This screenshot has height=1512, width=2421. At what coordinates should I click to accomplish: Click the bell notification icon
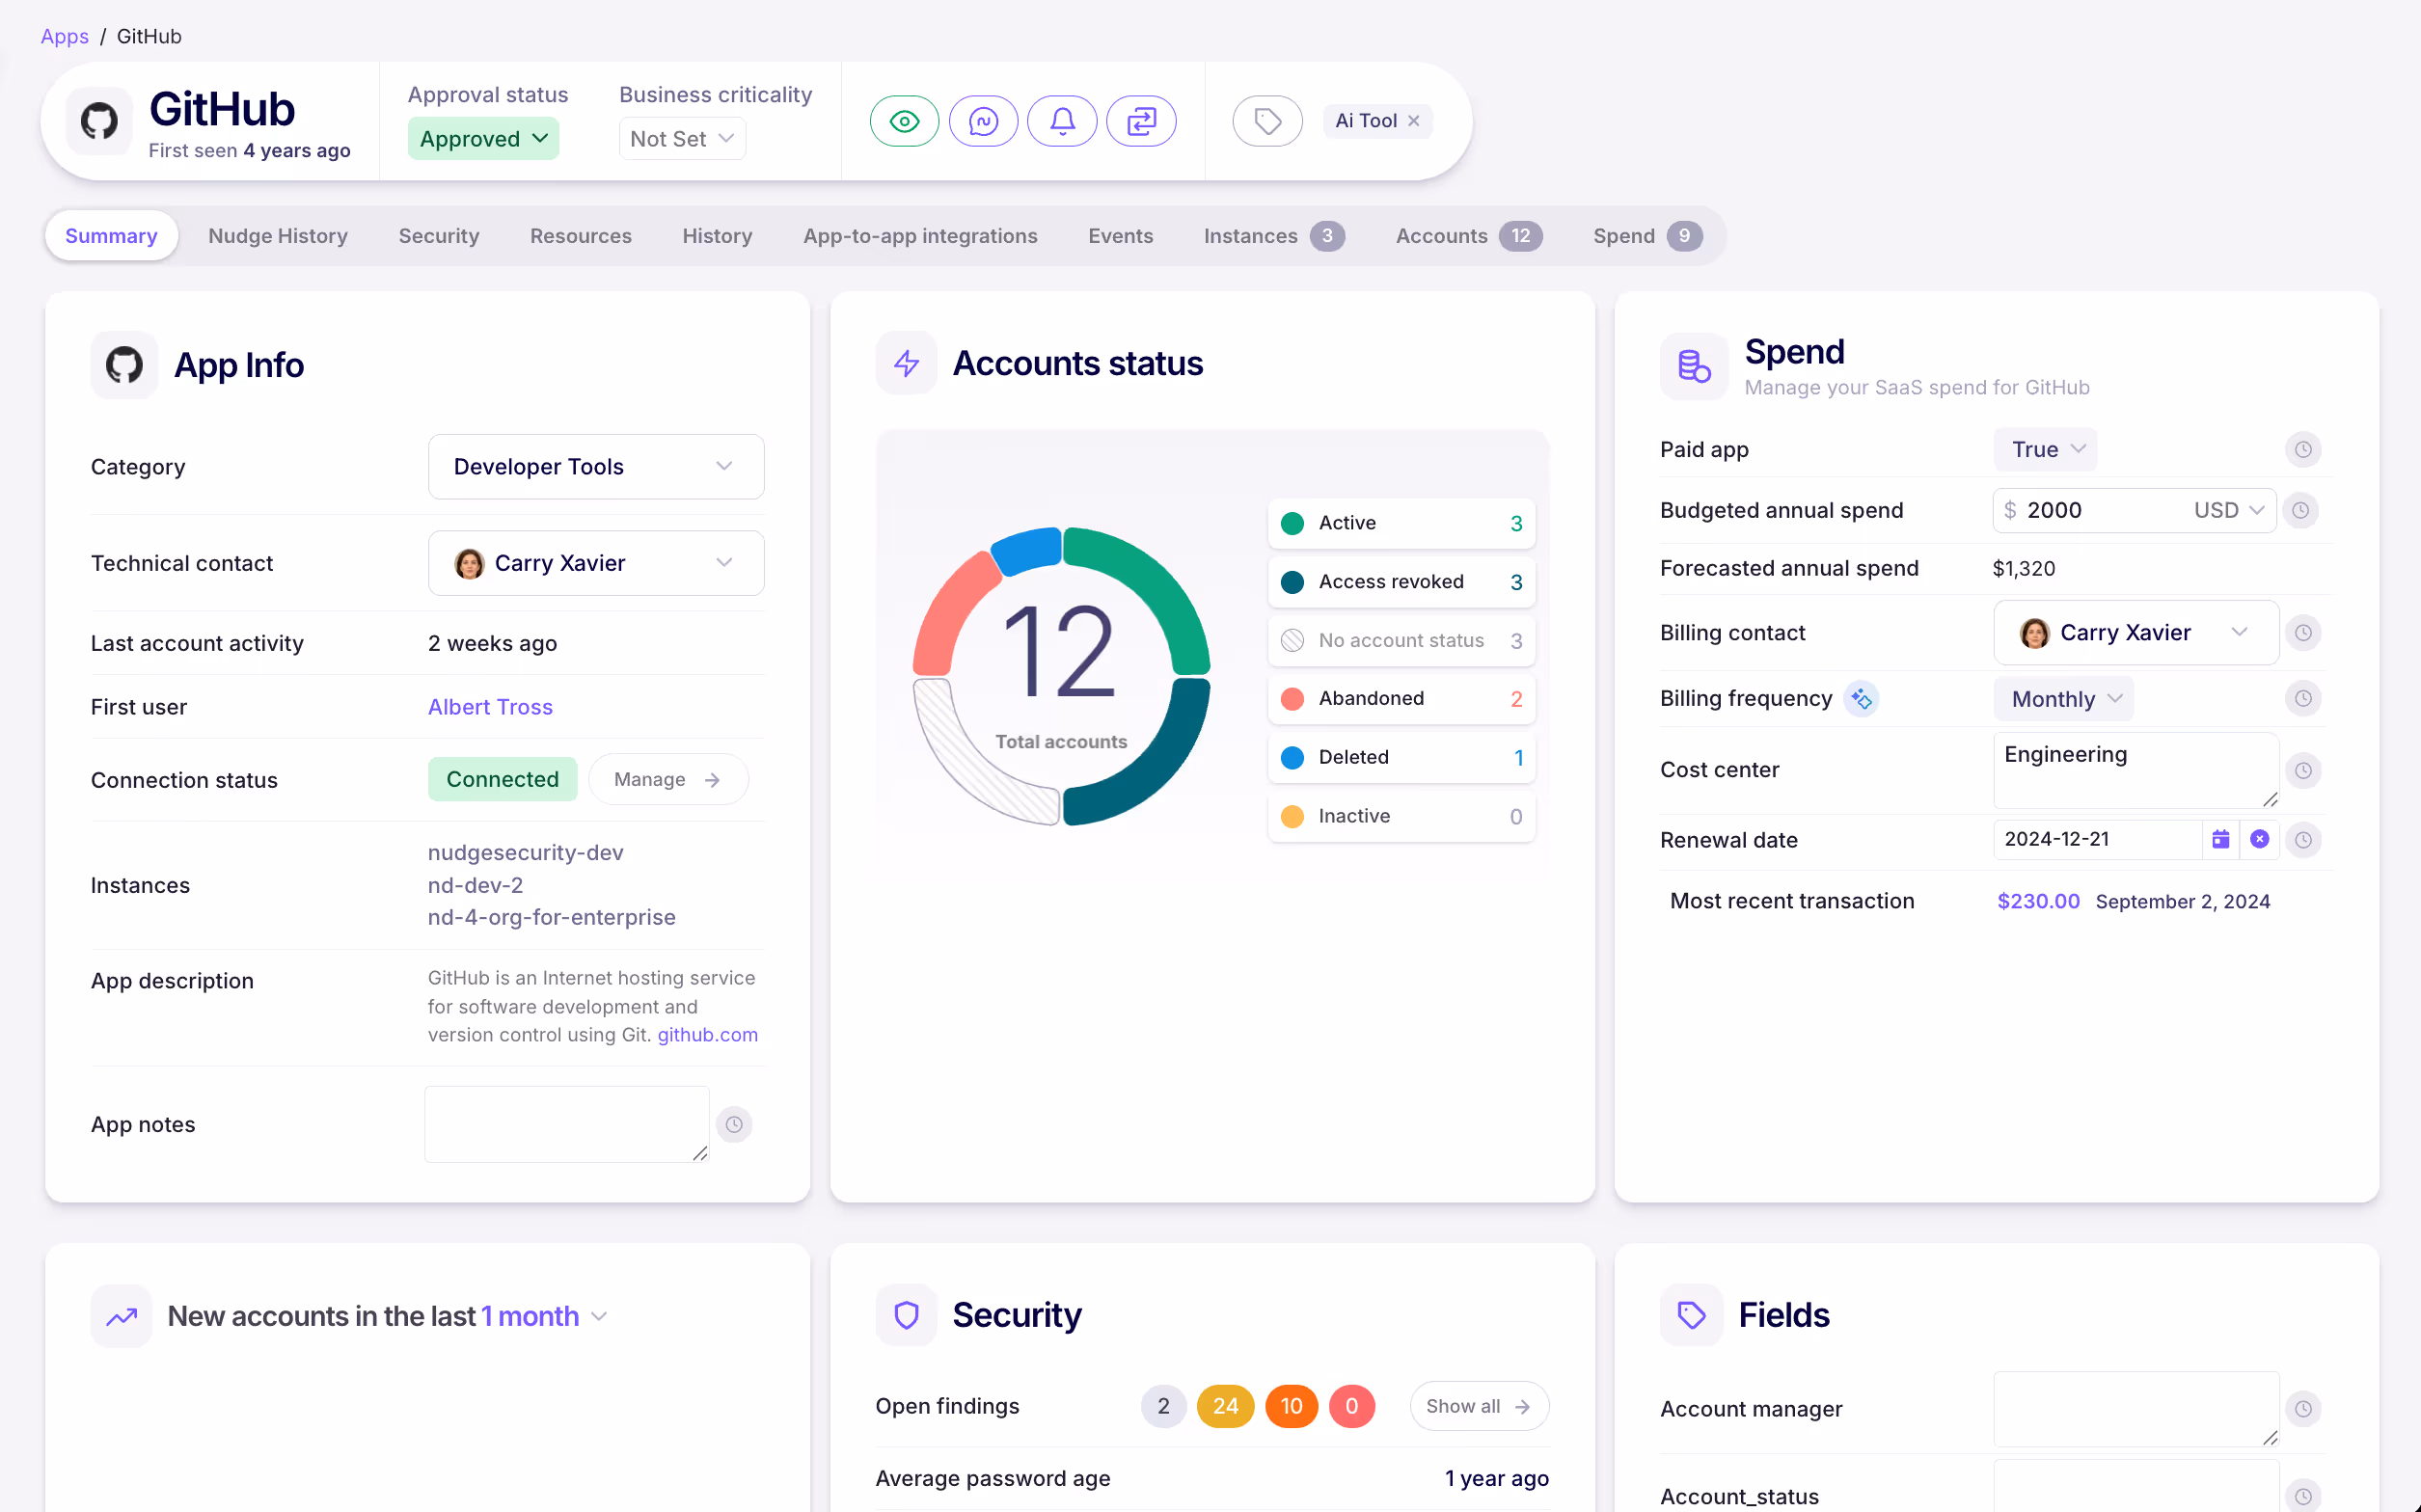click(1062, 121)
